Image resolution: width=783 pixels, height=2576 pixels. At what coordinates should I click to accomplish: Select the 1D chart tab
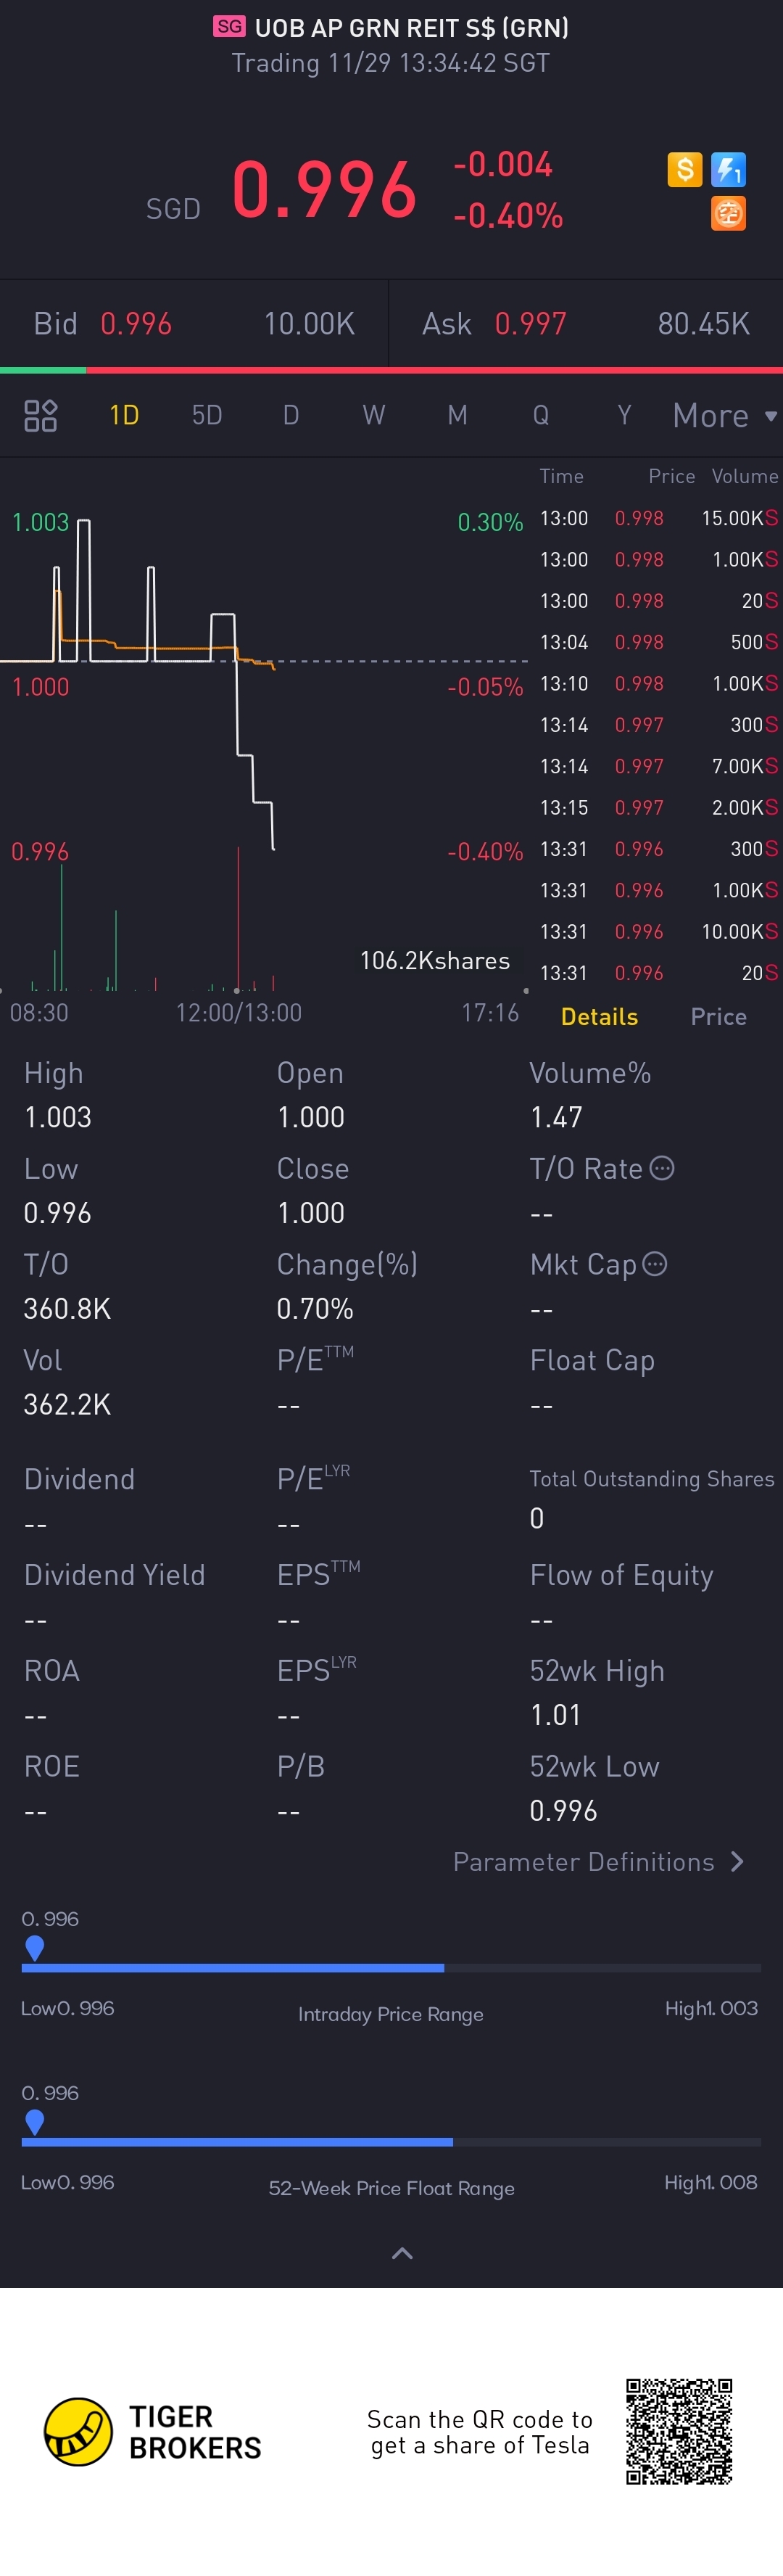pyautogui.click(x=124, y=415)
